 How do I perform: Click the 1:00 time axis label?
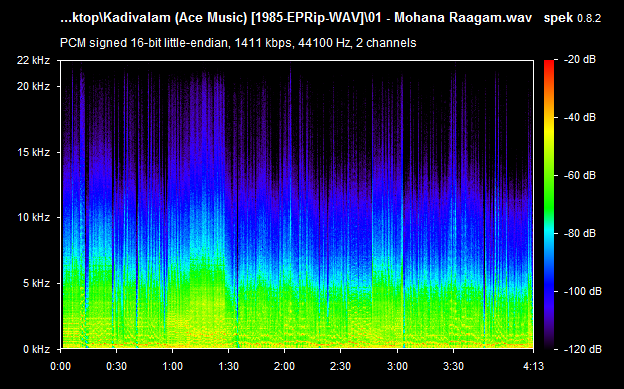click(x=172, y=366)
